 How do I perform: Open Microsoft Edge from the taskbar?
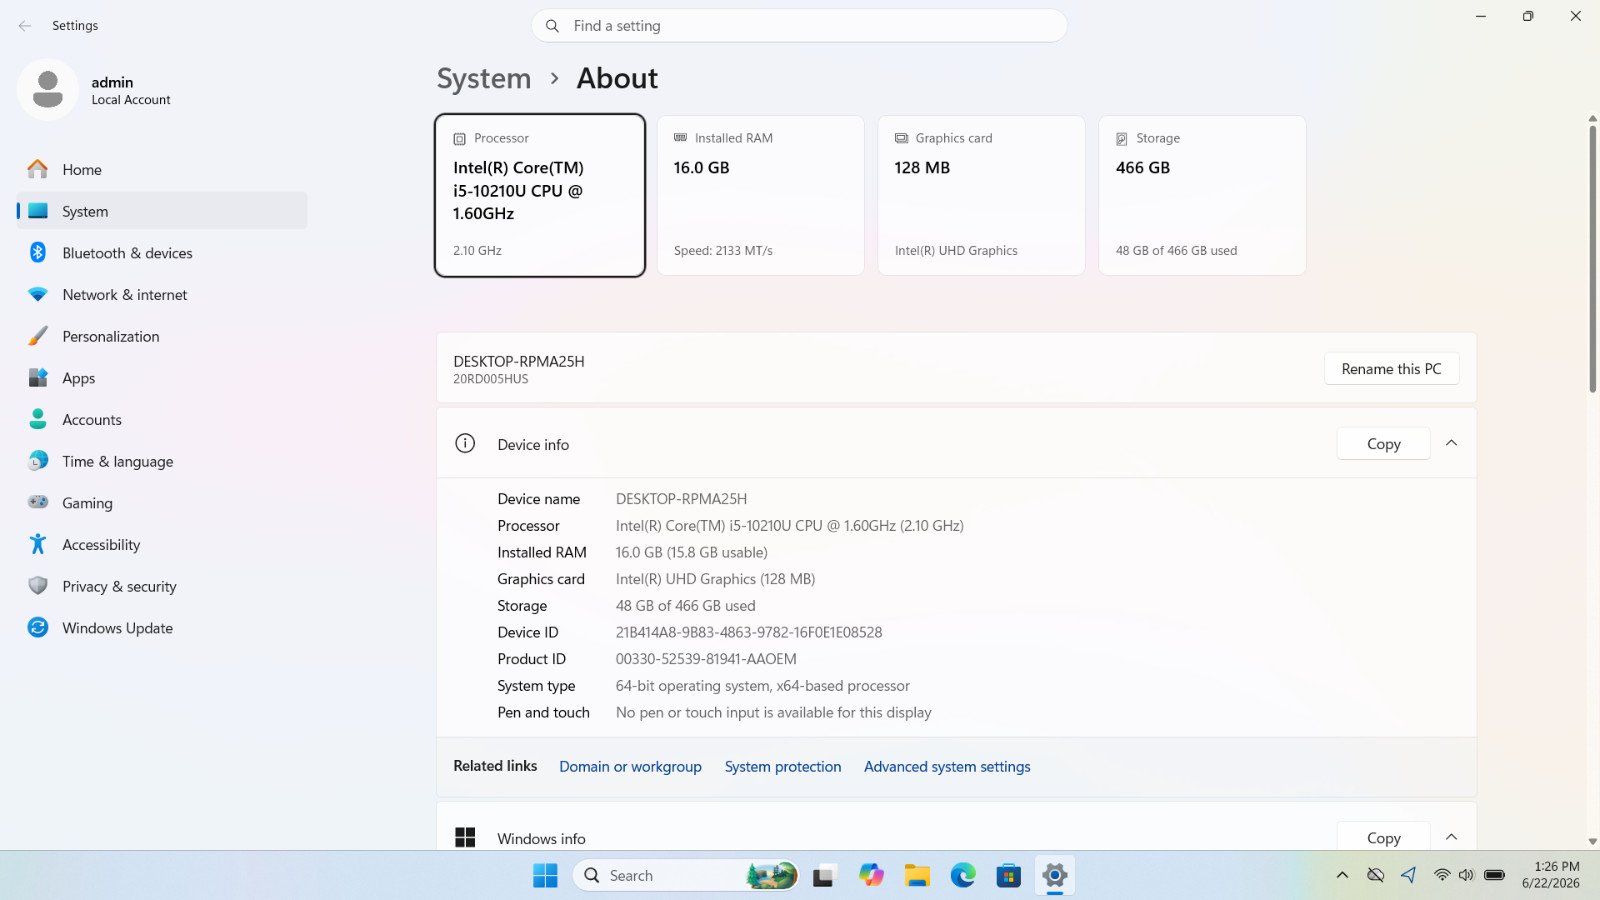[963, 876]
